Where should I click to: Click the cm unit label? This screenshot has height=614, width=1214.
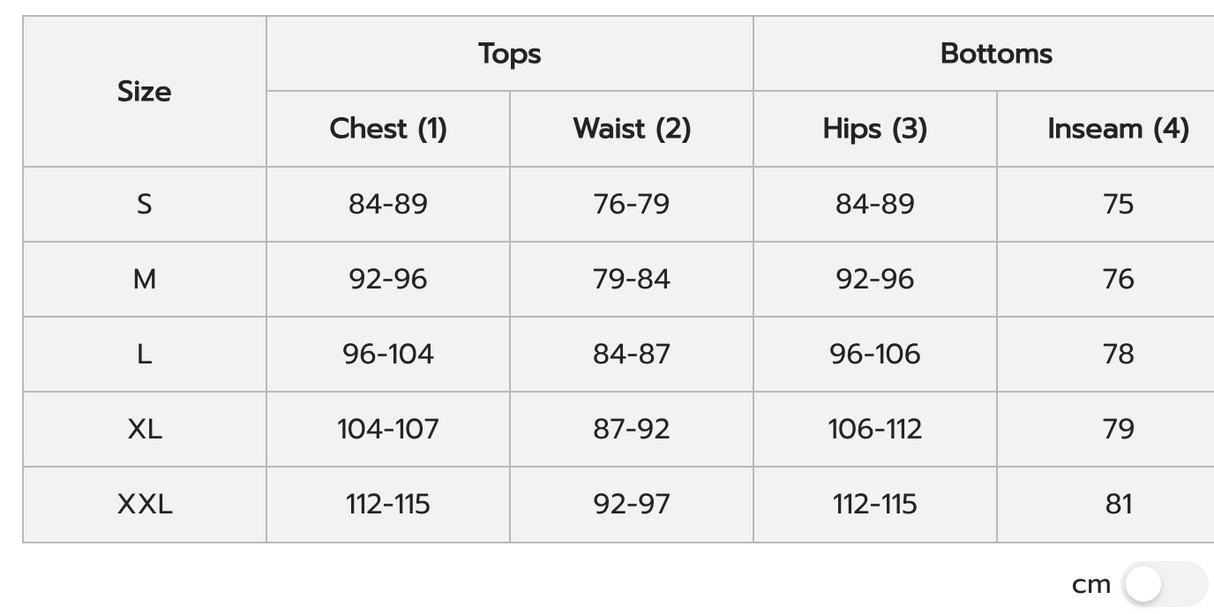coord(1091,585)
